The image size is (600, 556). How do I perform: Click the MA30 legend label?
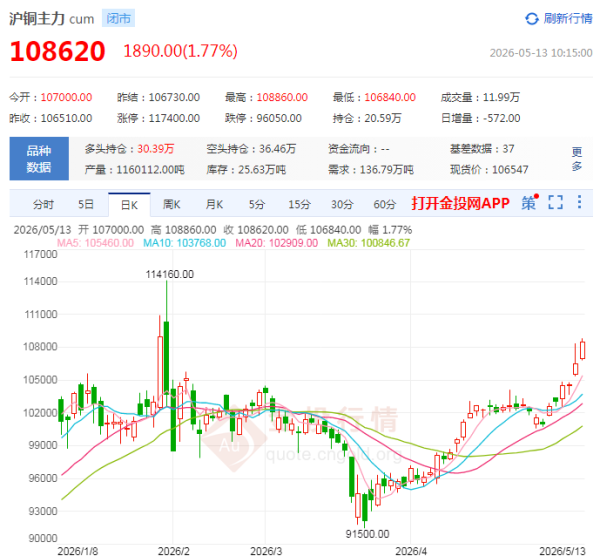[368, 243]
